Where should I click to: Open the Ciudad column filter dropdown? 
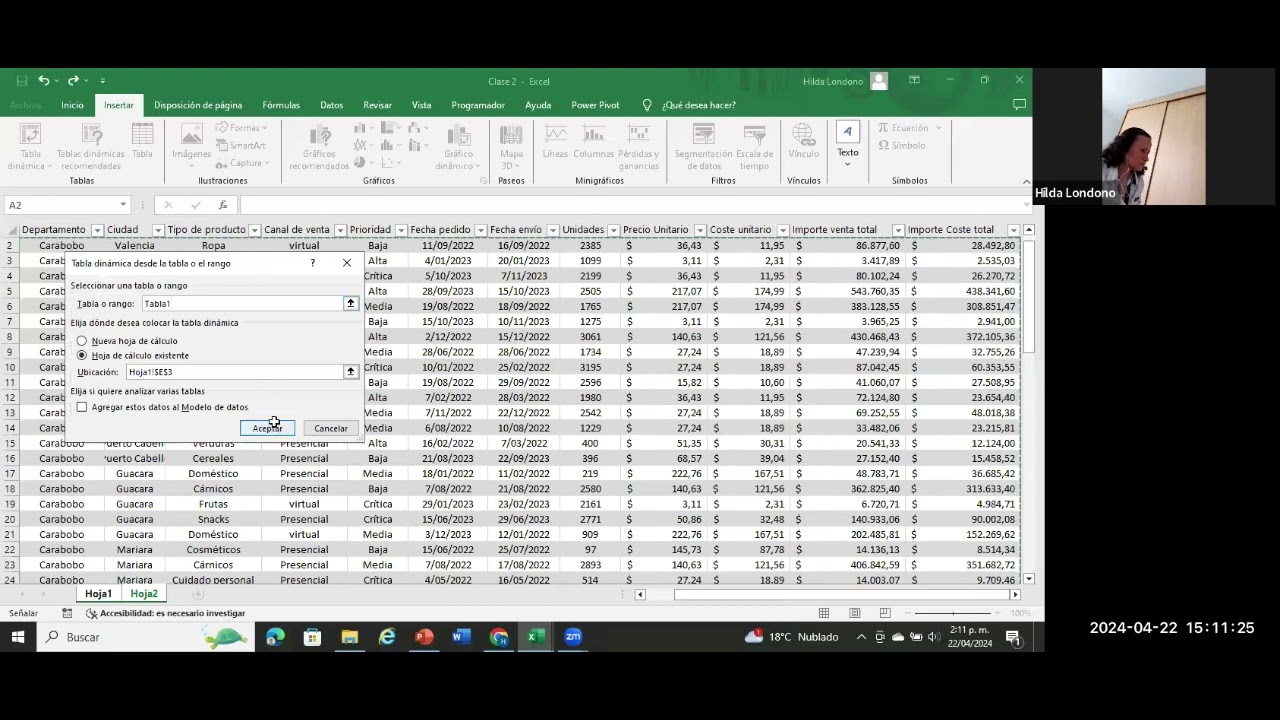click(157, 230)
